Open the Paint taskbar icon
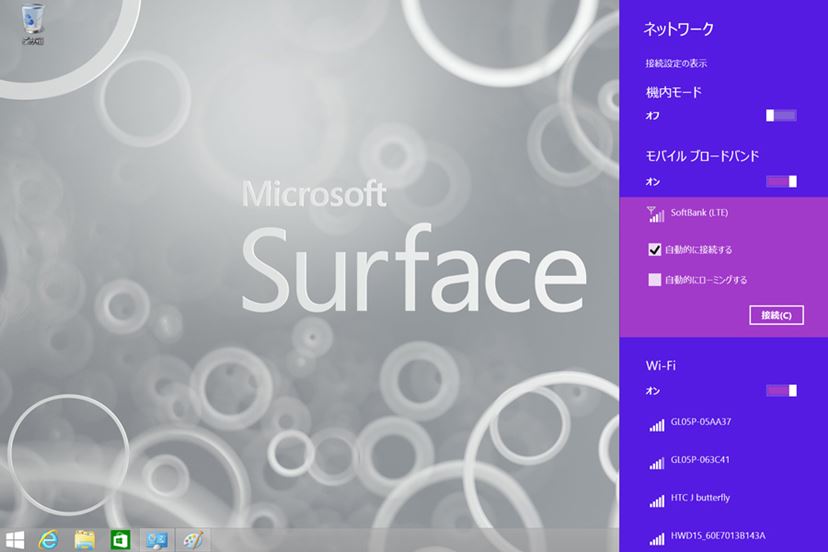828x552 pixels. coord(193,540)
